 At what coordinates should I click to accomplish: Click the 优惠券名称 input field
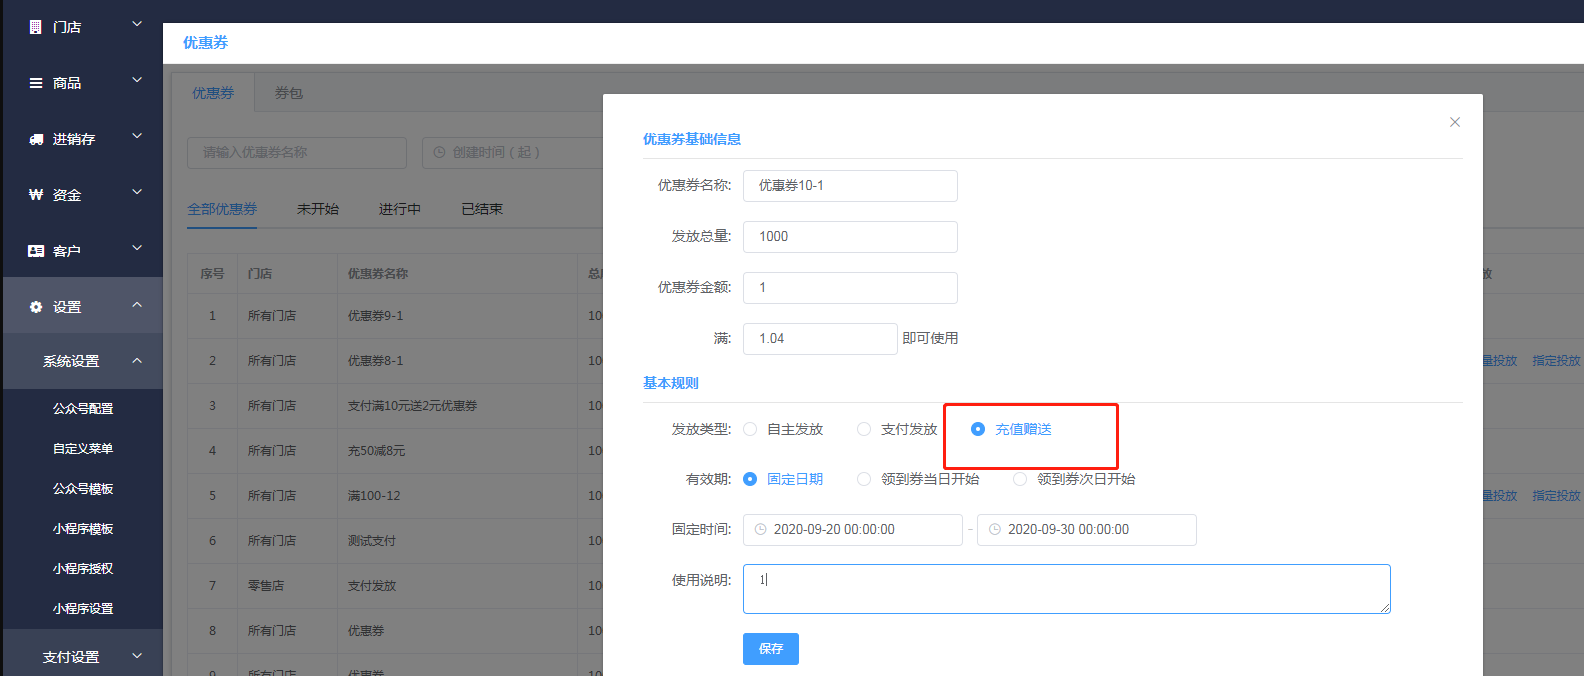[x=850, y=186]
